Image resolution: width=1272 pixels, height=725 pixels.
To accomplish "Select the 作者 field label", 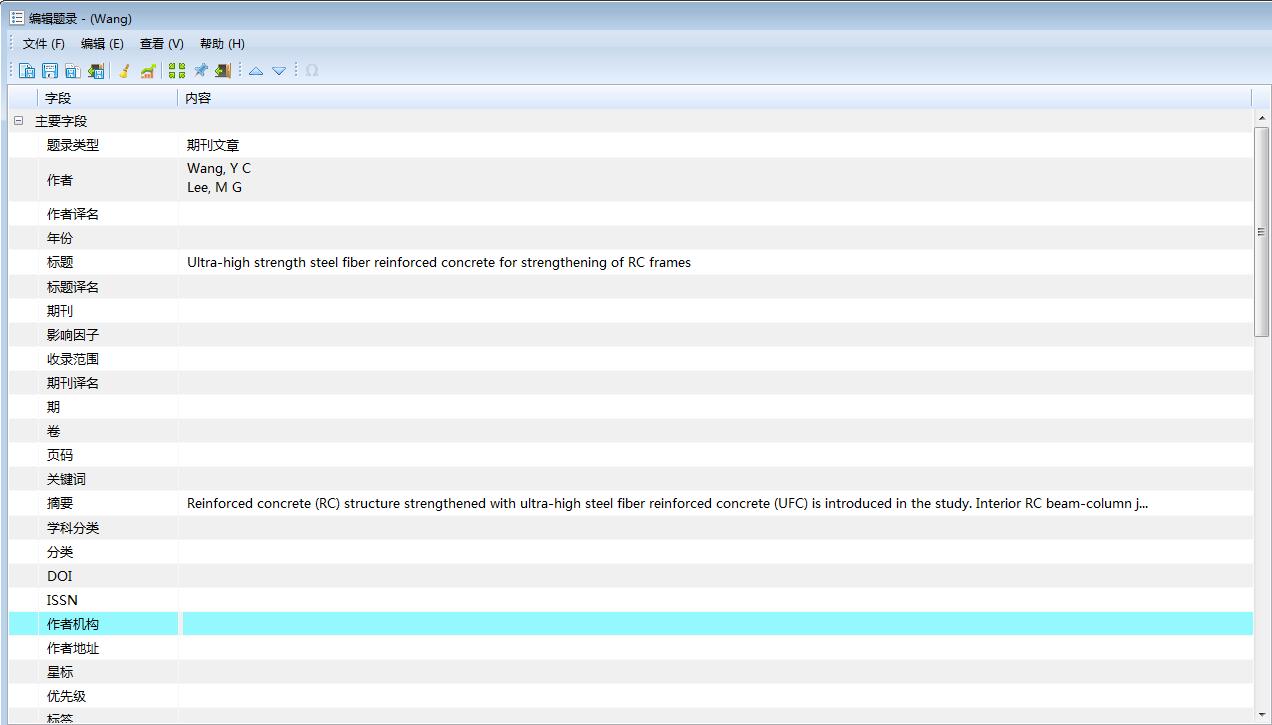I will (60, 180).
